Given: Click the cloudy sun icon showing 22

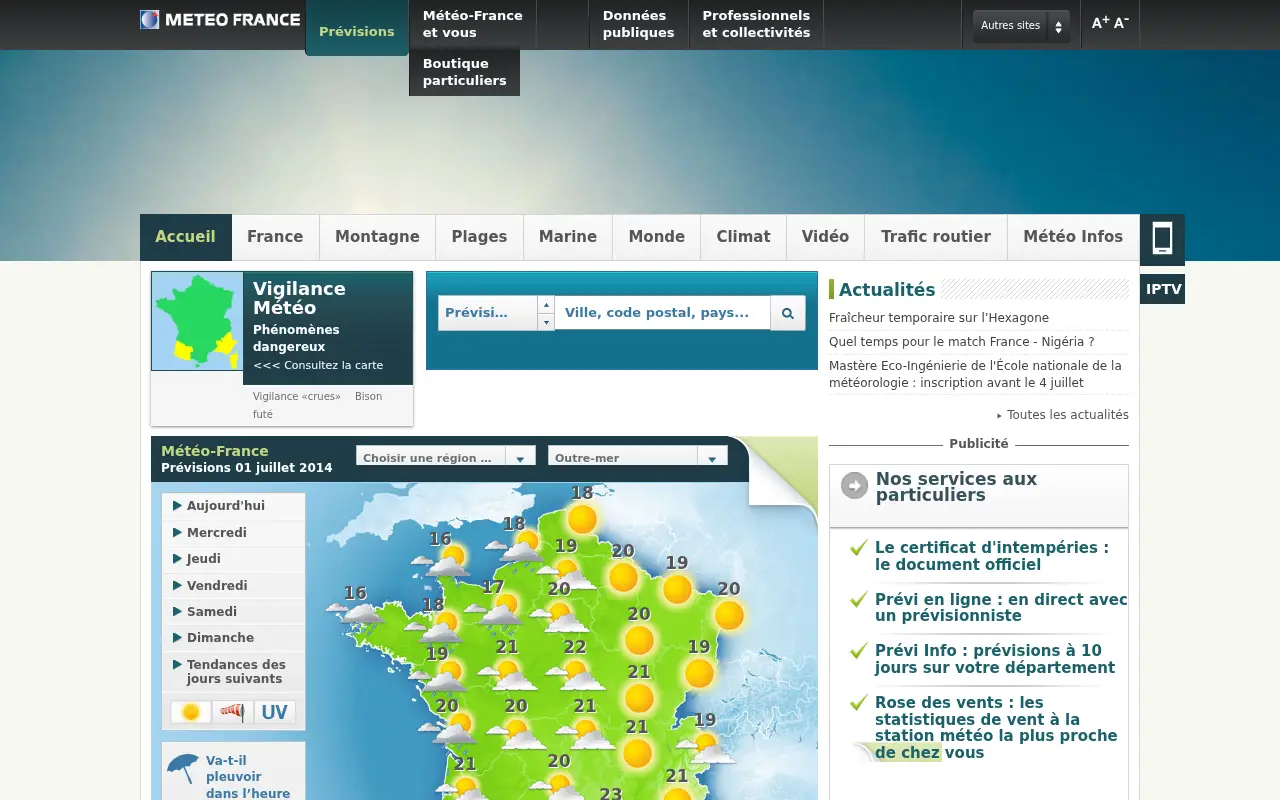Looking at the screenshot, I should pos(575,674).
